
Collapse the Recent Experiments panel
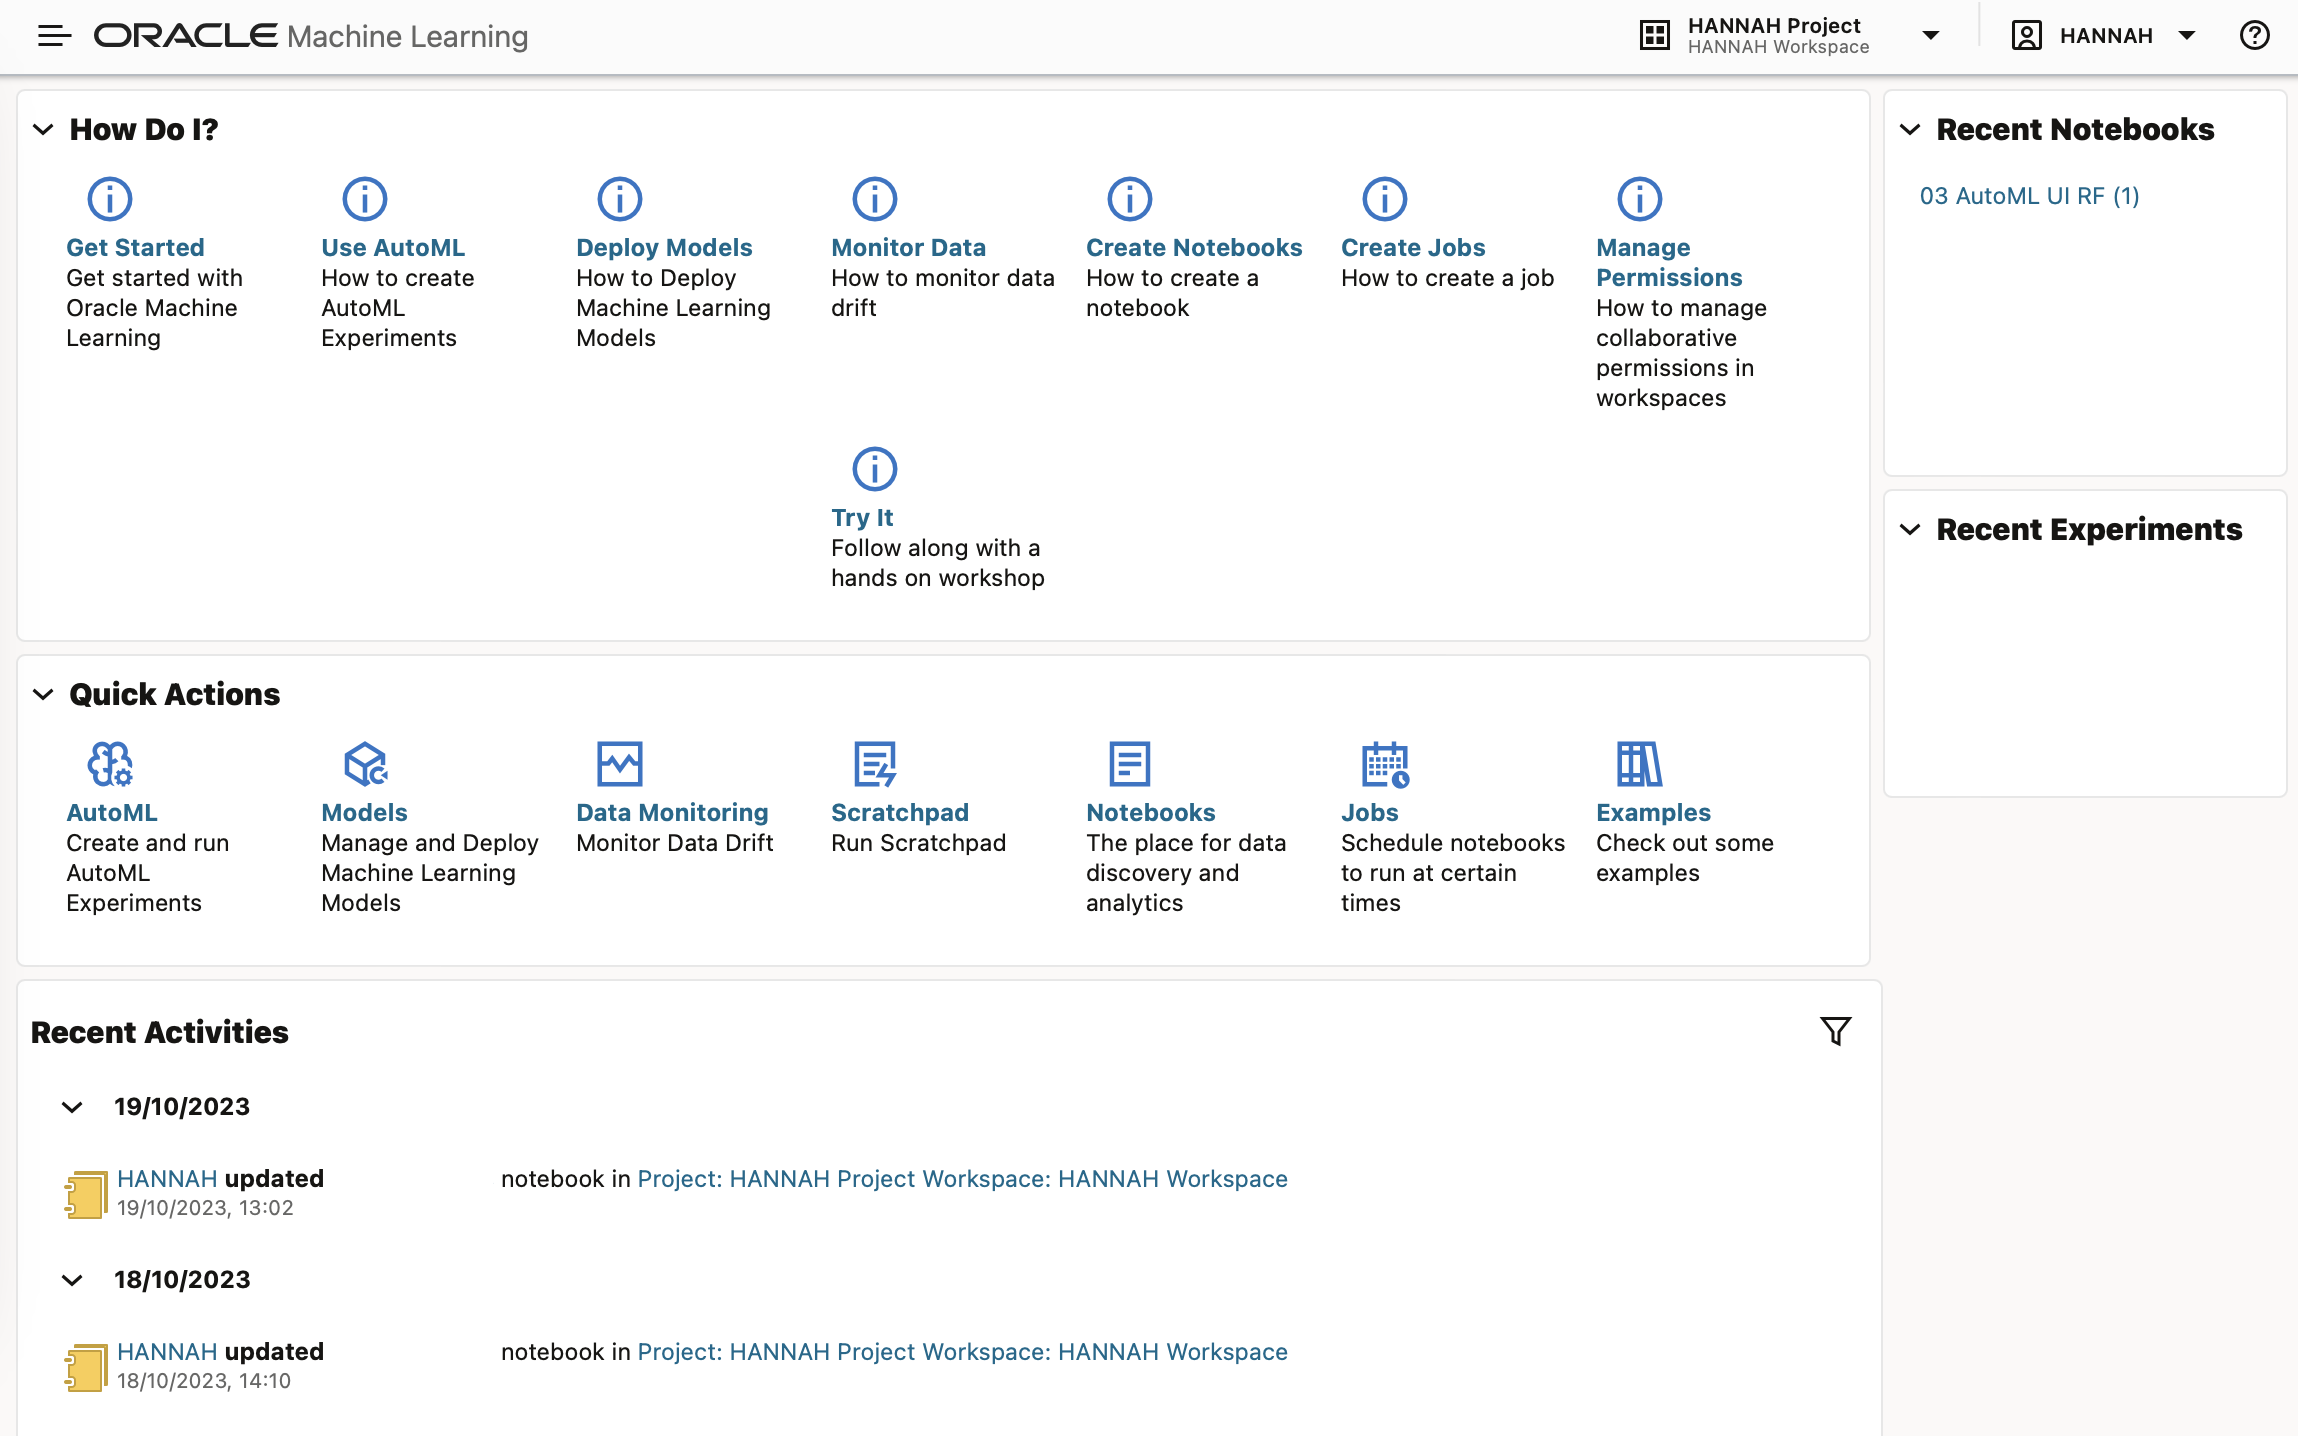coord(1910,530)
